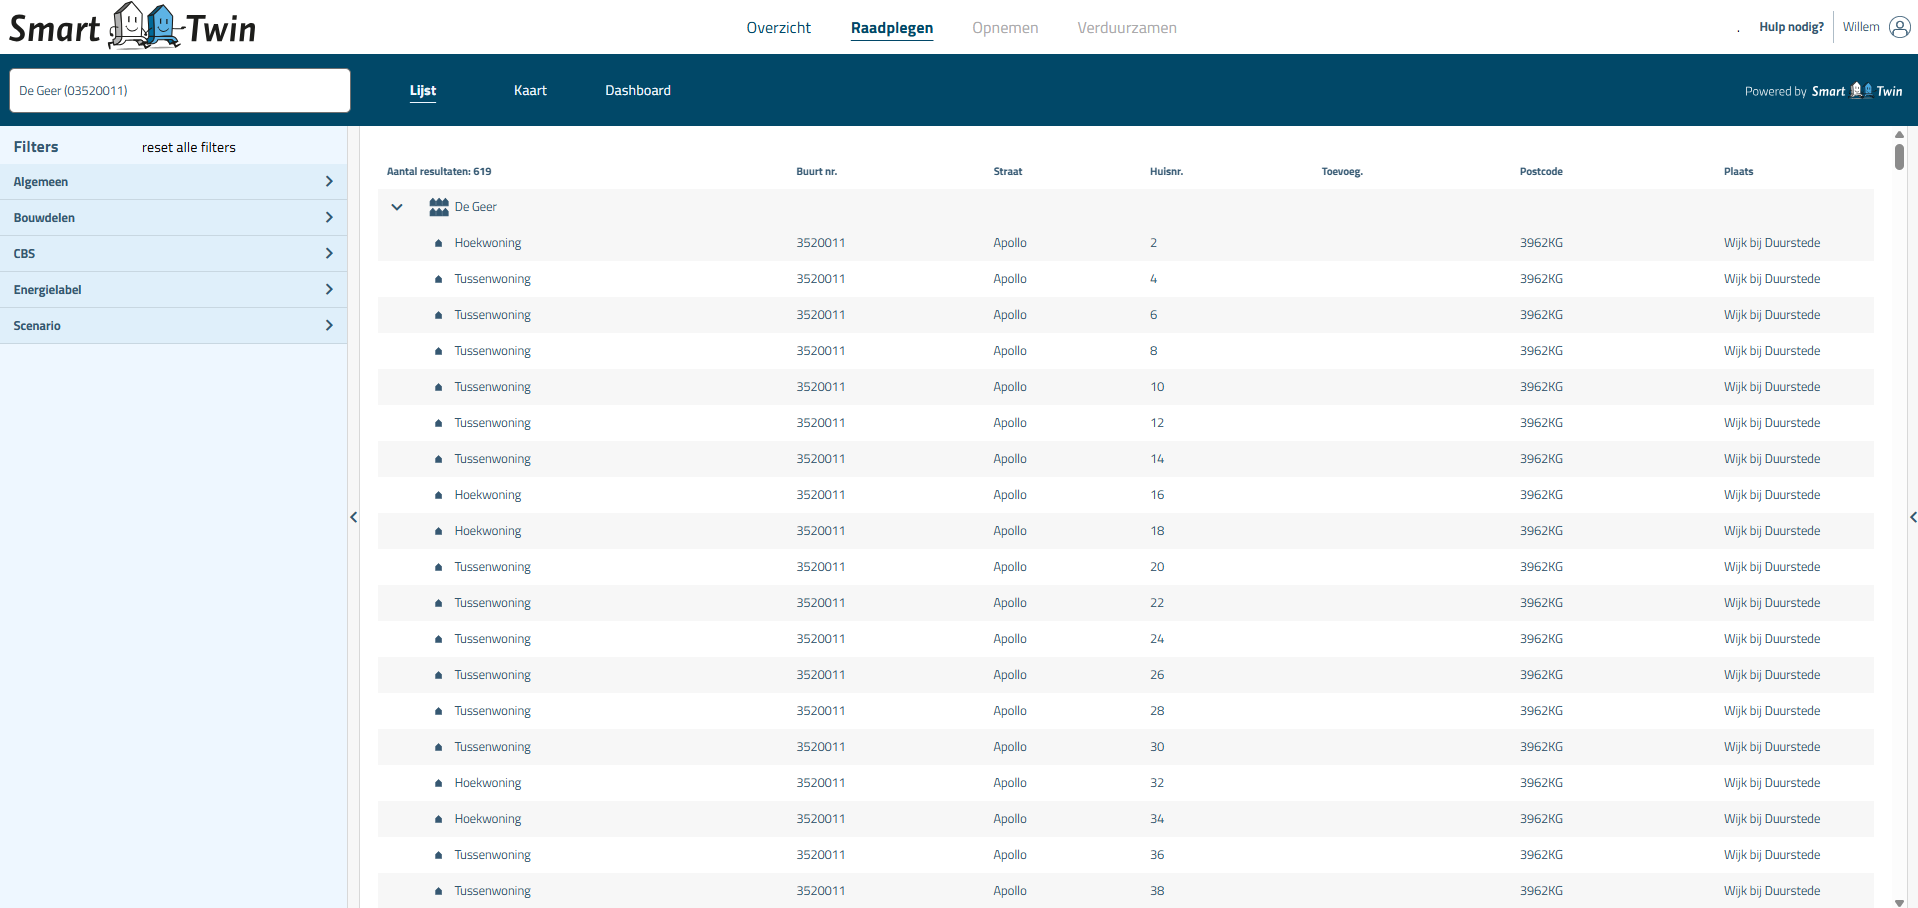This screenshot has height=908, width=1918.
Task: Click house icon for Apollo 2 Hoekwoning
Action: [438, 243]
